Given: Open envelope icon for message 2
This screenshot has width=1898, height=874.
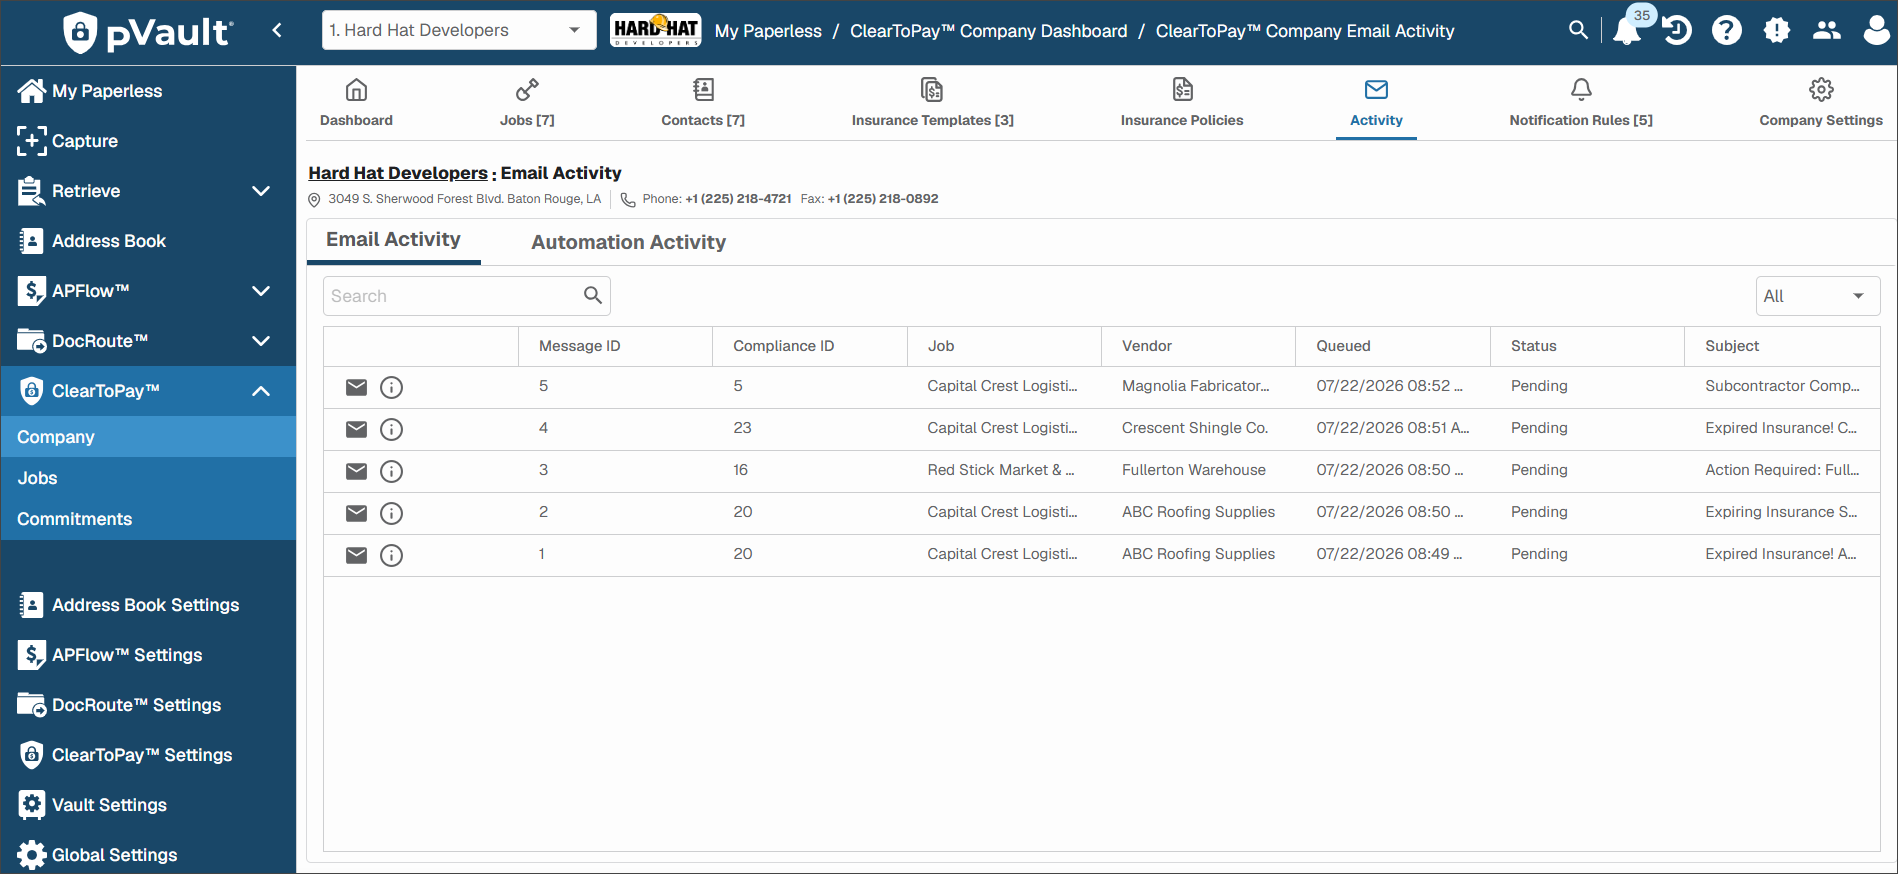Looking at the screenshot, I should pyautogui.click(x=357, y=513).
